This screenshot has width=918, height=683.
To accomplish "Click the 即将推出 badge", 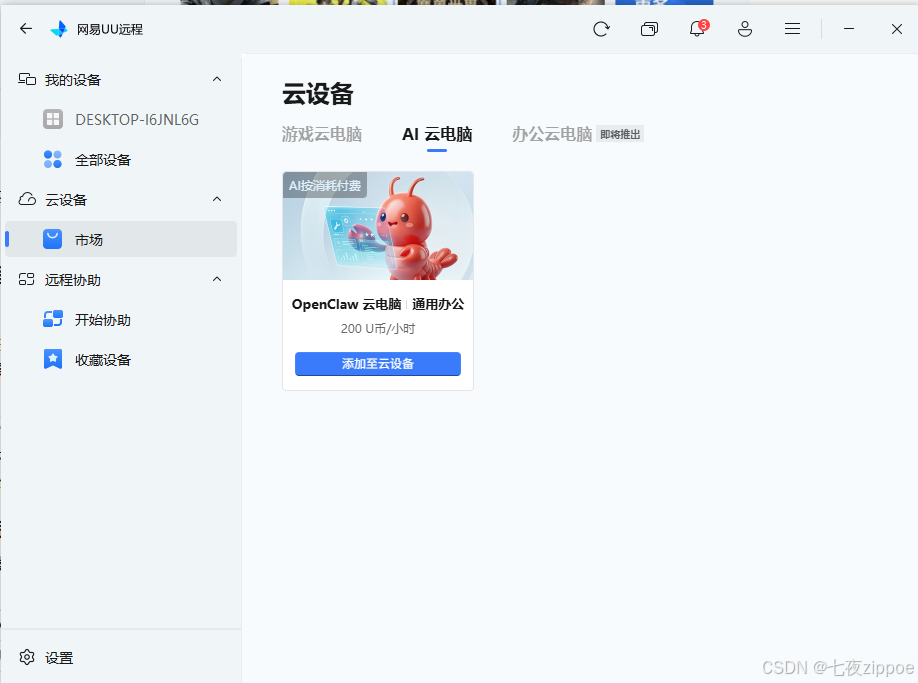I will (620, 135).
